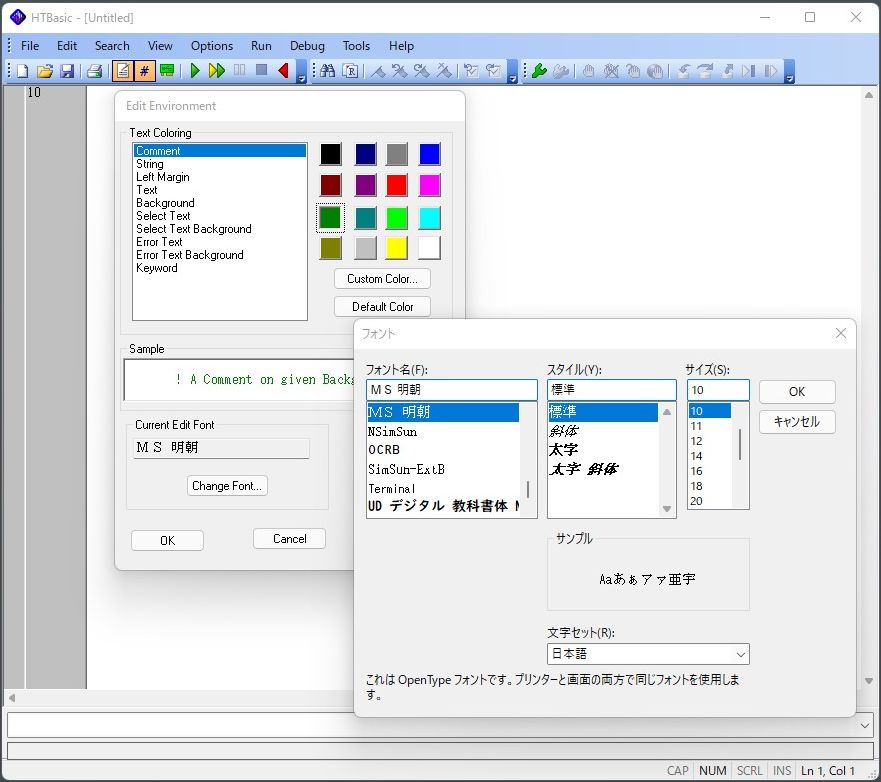Select Terminal in the font list

(x=443, y=488)
